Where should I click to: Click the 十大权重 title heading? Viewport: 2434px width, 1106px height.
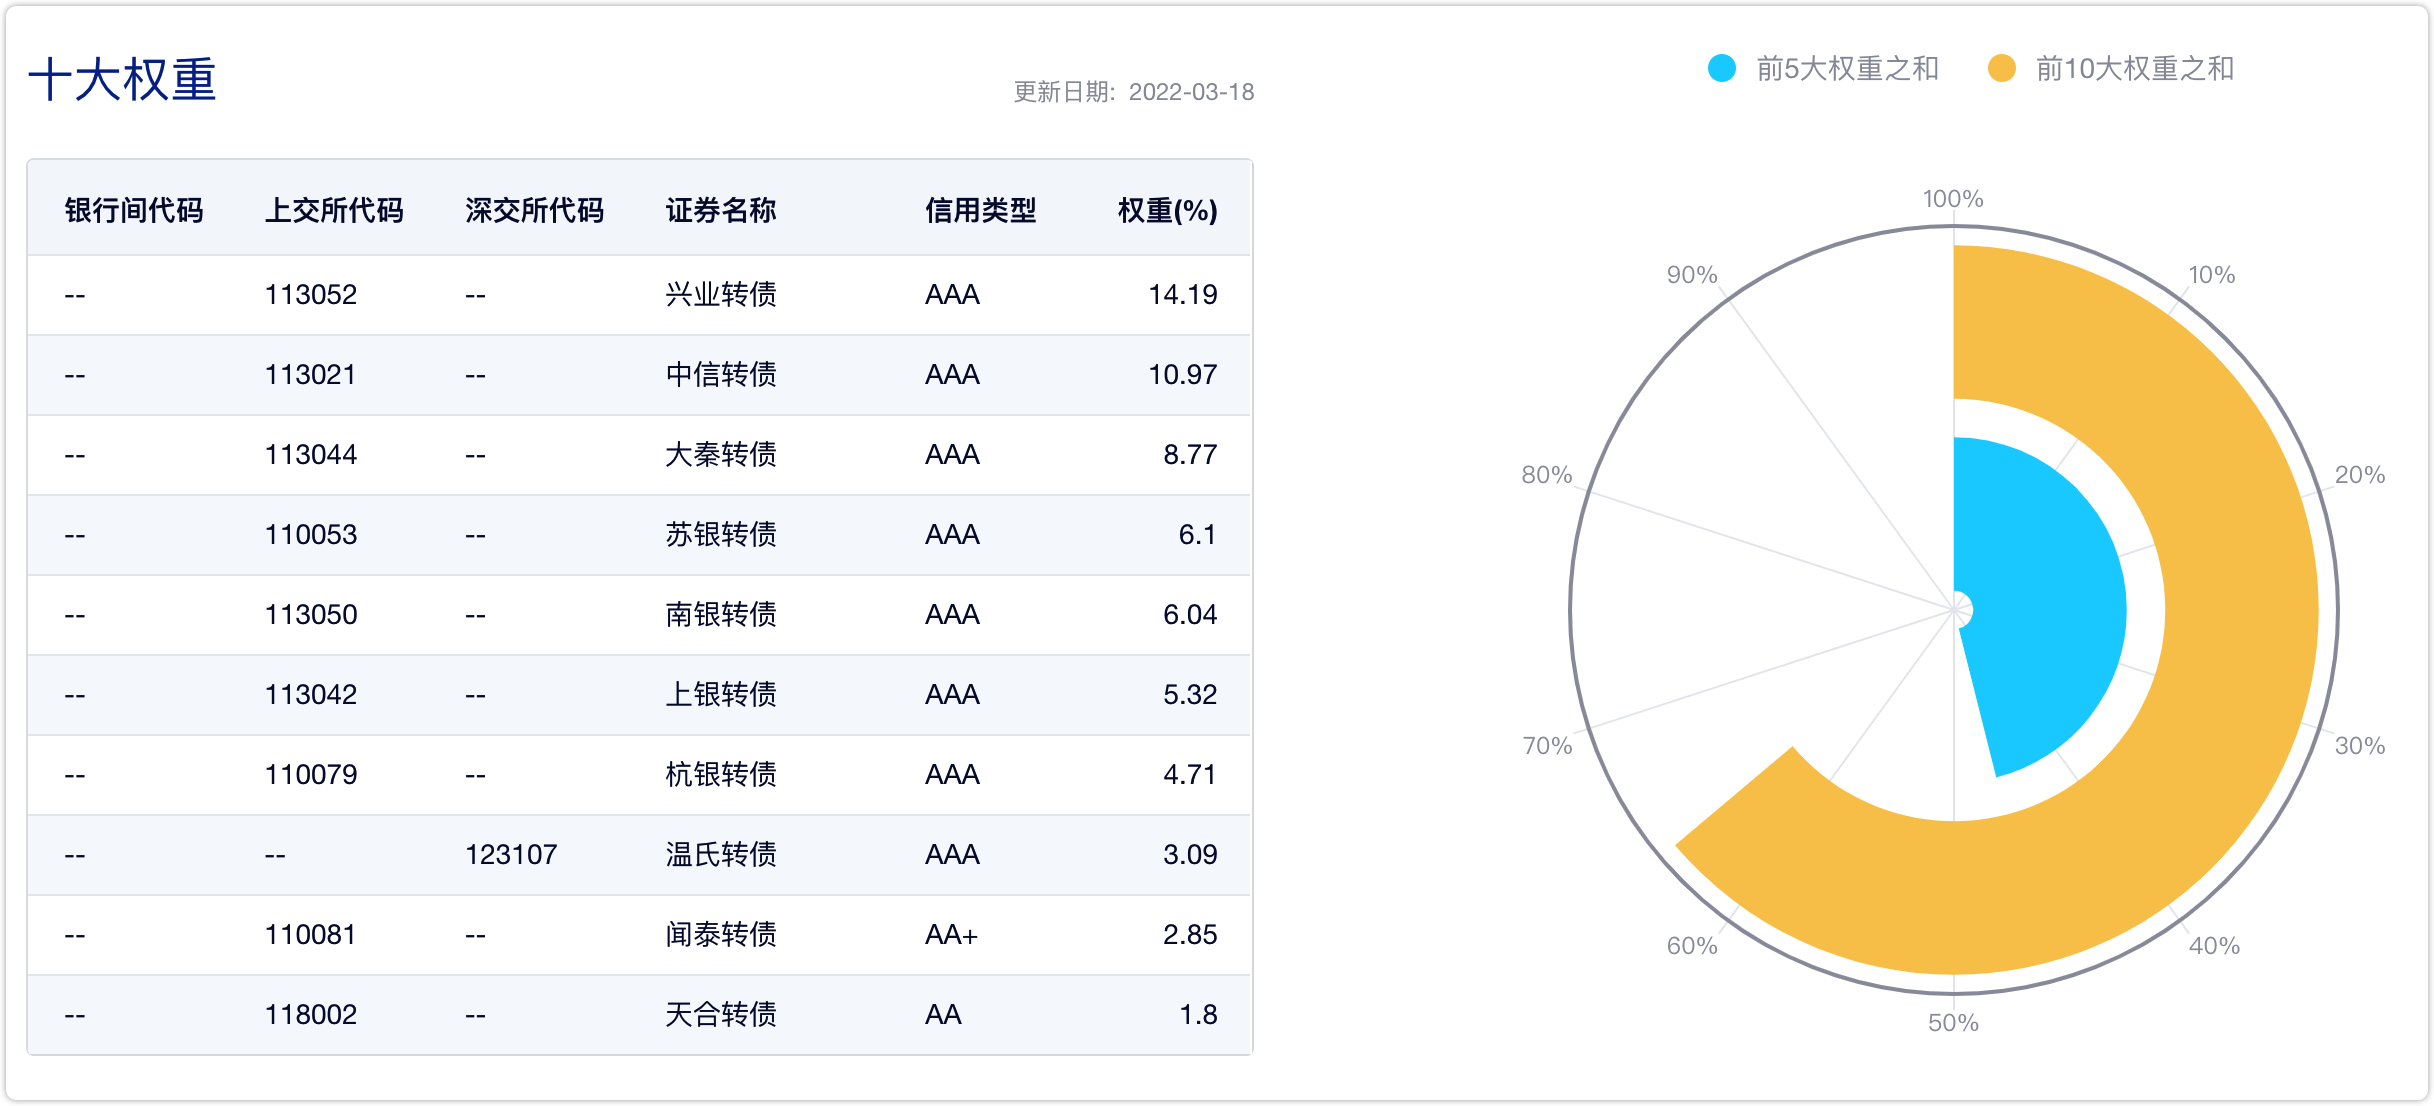122,80
